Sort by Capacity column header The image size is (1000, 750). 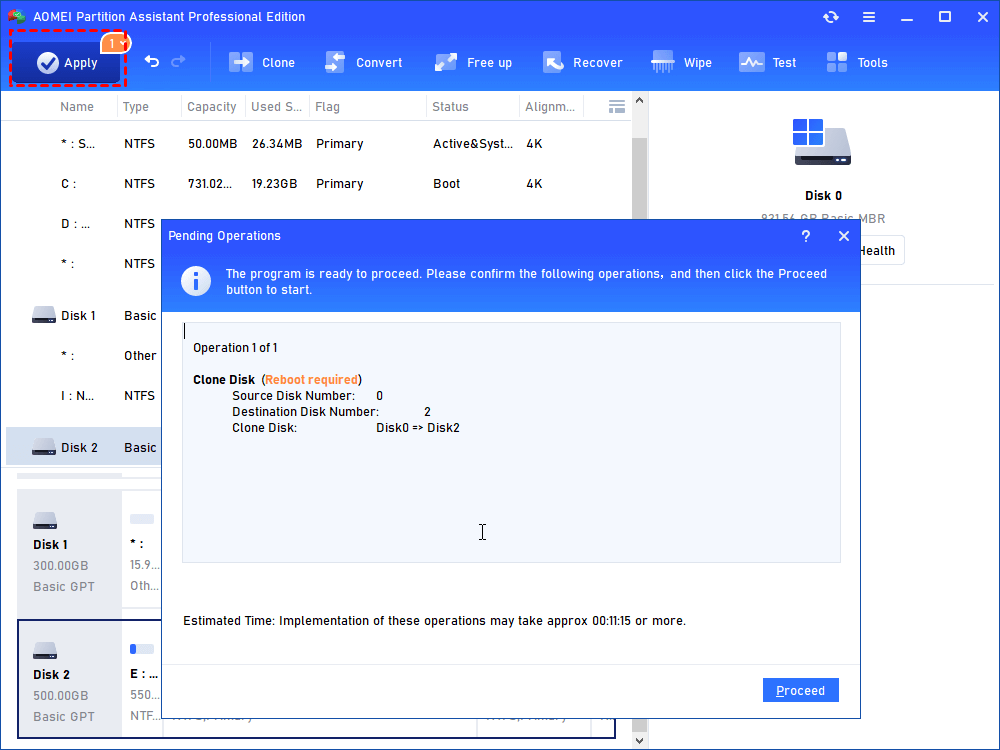tap(211, 107)
